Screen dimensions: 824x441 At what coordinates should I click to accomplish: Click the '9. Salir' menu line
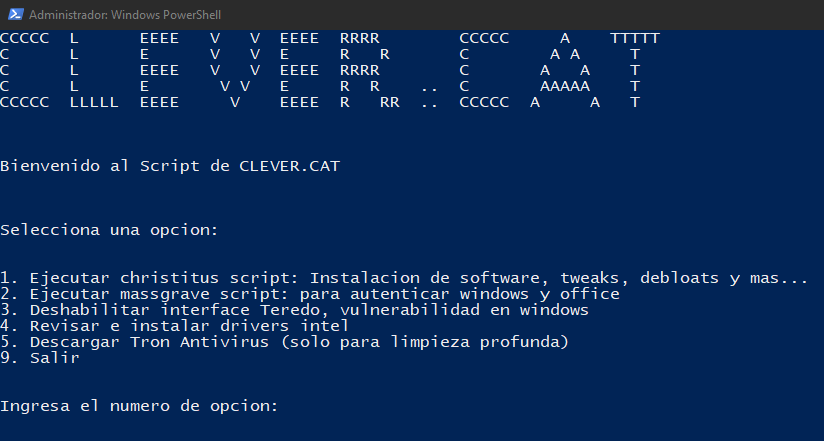(x=40, y=358)
